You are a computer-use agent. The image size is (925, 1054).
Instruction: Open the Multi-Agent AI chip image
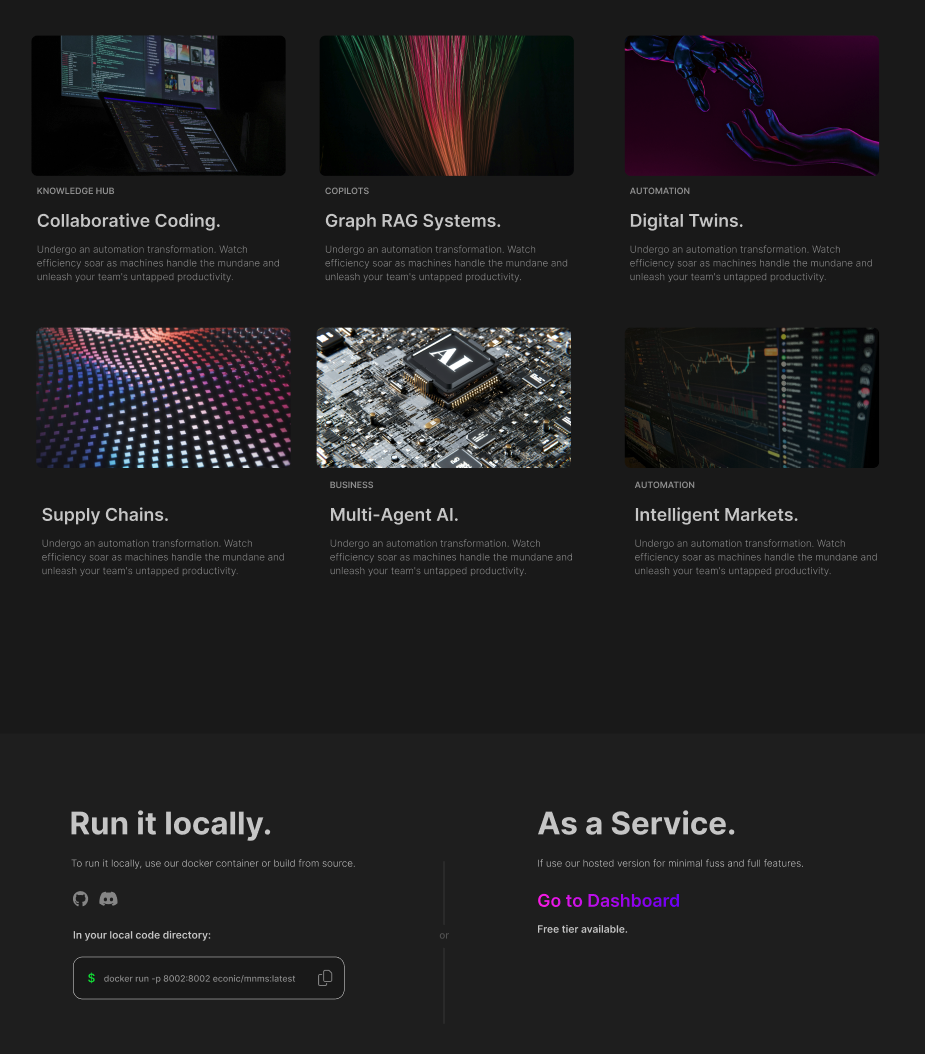click(444, 398)
